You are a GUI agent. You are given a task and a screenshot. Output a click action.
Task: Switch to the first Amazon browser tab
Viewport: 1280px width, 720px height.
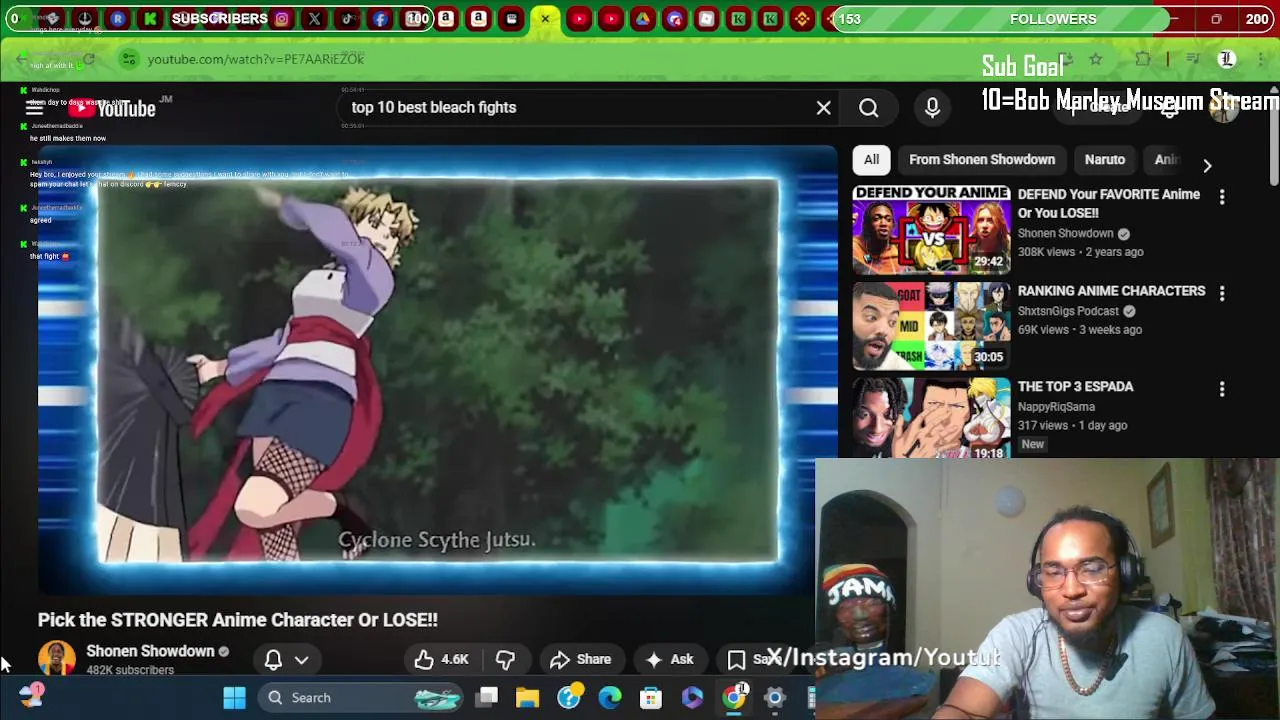point(446,18)
